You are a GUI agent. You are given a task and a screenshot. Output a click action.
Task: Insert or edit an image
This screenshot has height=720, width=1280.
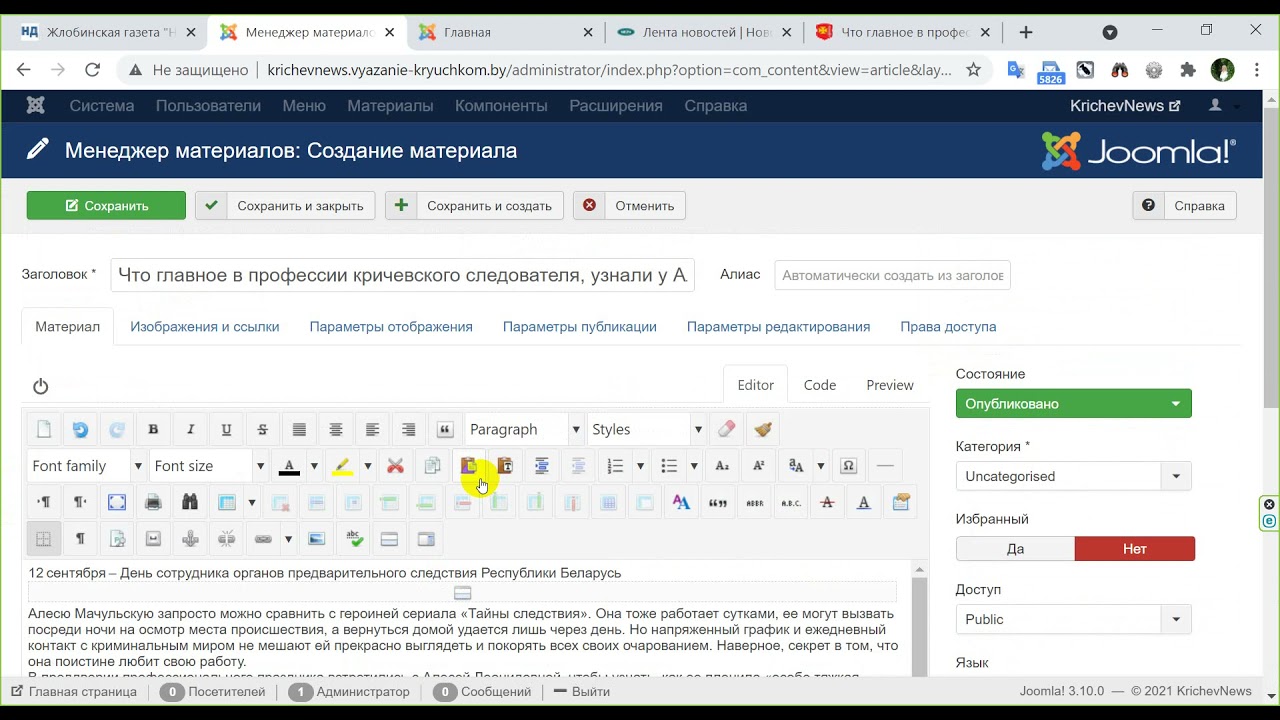click(x=316, y=539)
